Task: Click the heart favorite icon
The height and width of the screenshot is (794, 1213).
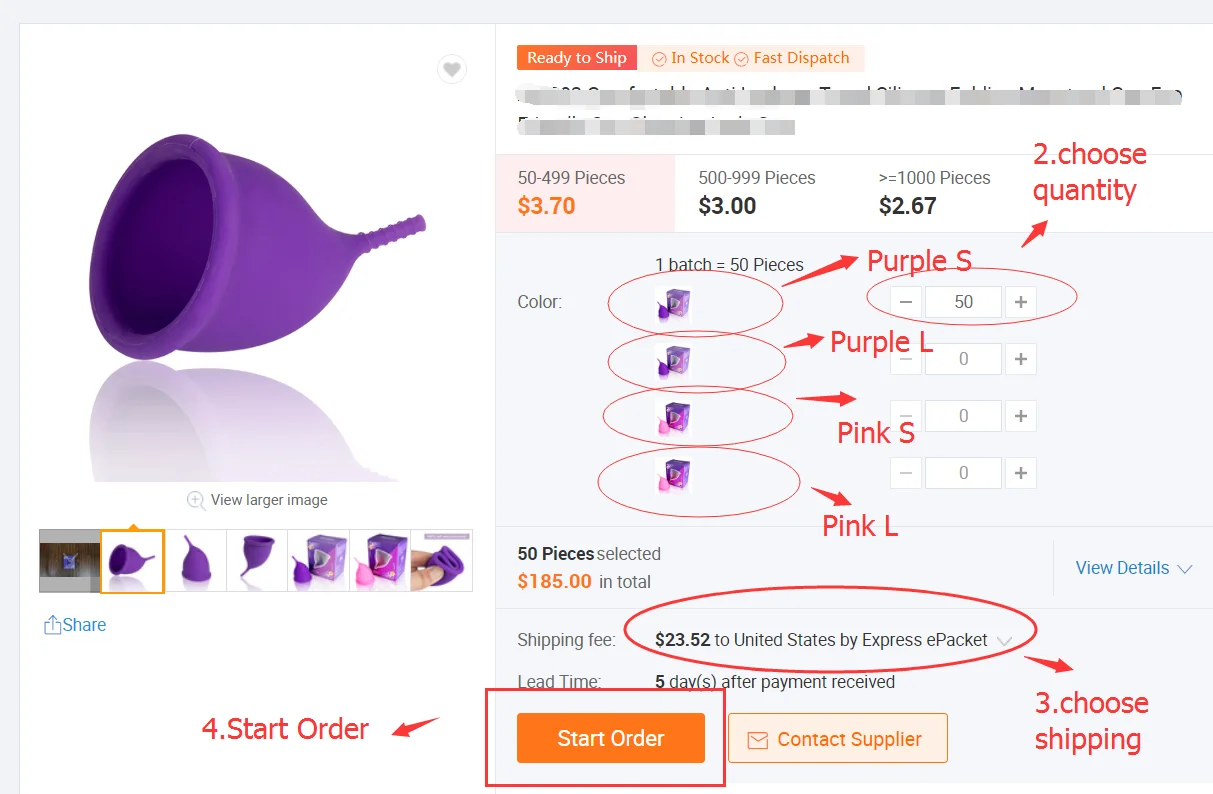Action: tap(452, 69)
